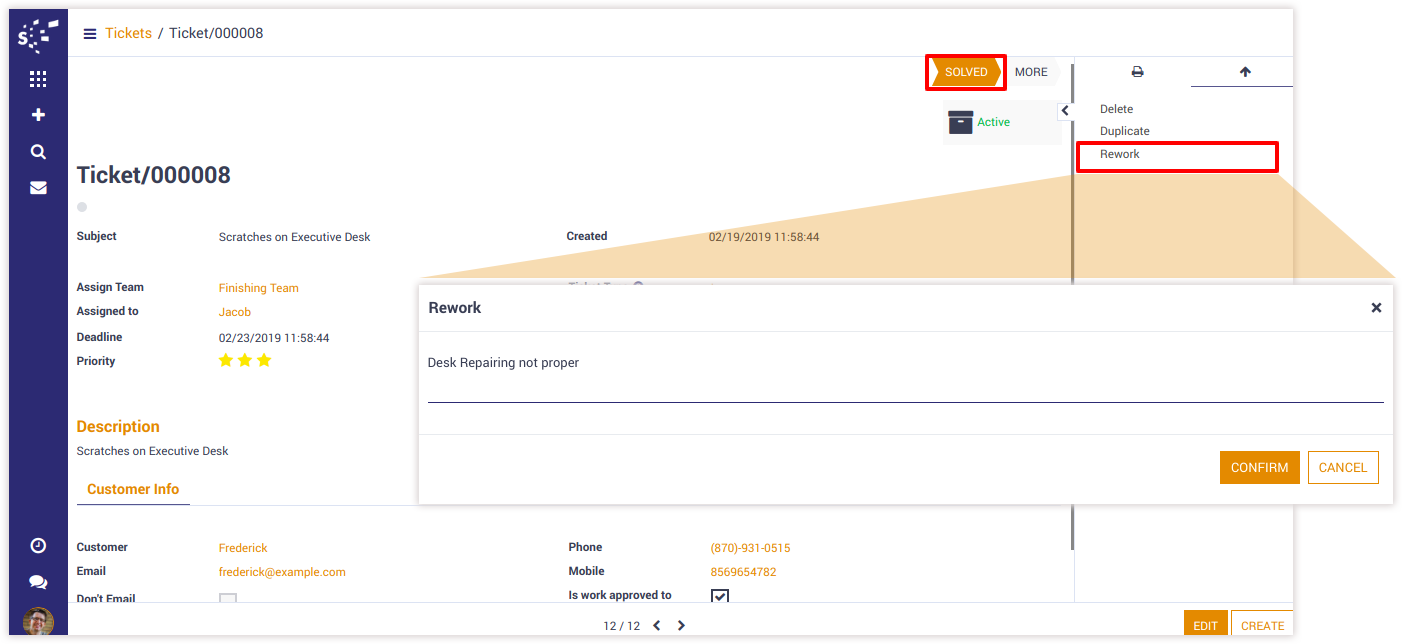Expand the MORE status stages
This screenshot has width=1402, height=644.
1031,72
